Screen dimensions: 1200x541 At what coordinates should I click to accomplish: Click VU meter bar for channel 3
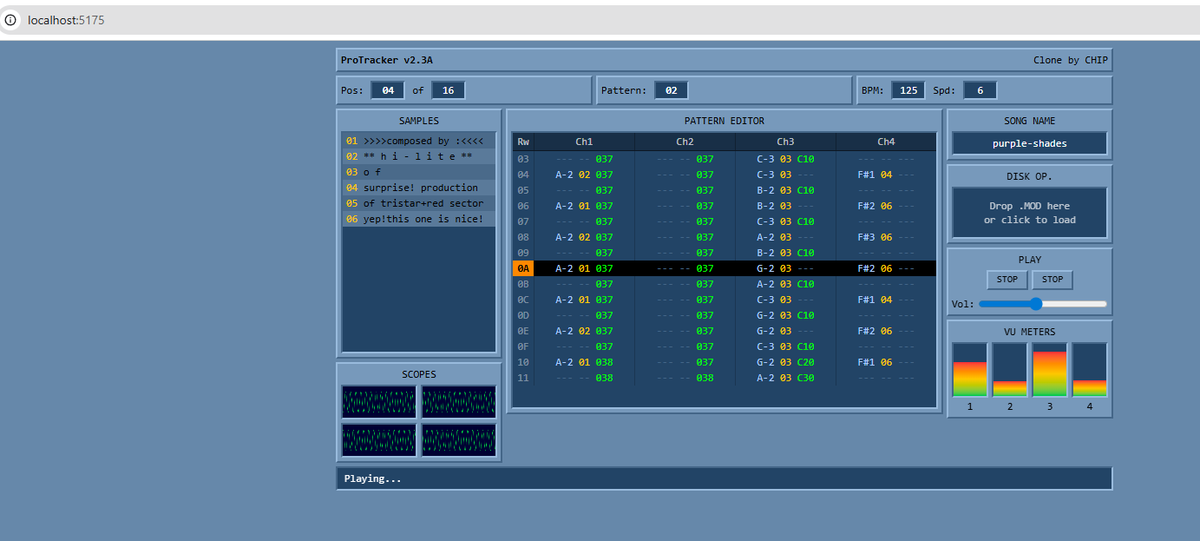click(1049, 370)
